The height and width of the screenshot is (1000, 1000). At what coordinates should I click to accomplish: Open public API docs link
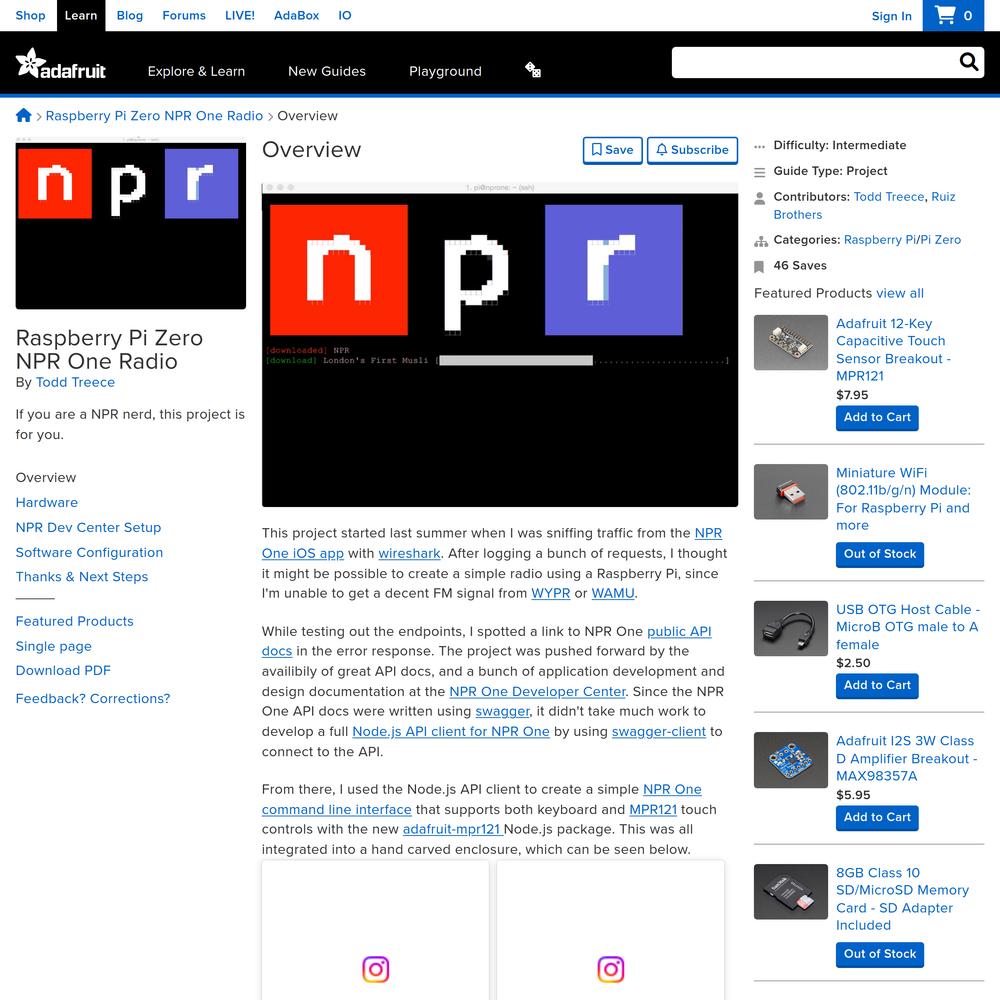[x=679, y=631]
